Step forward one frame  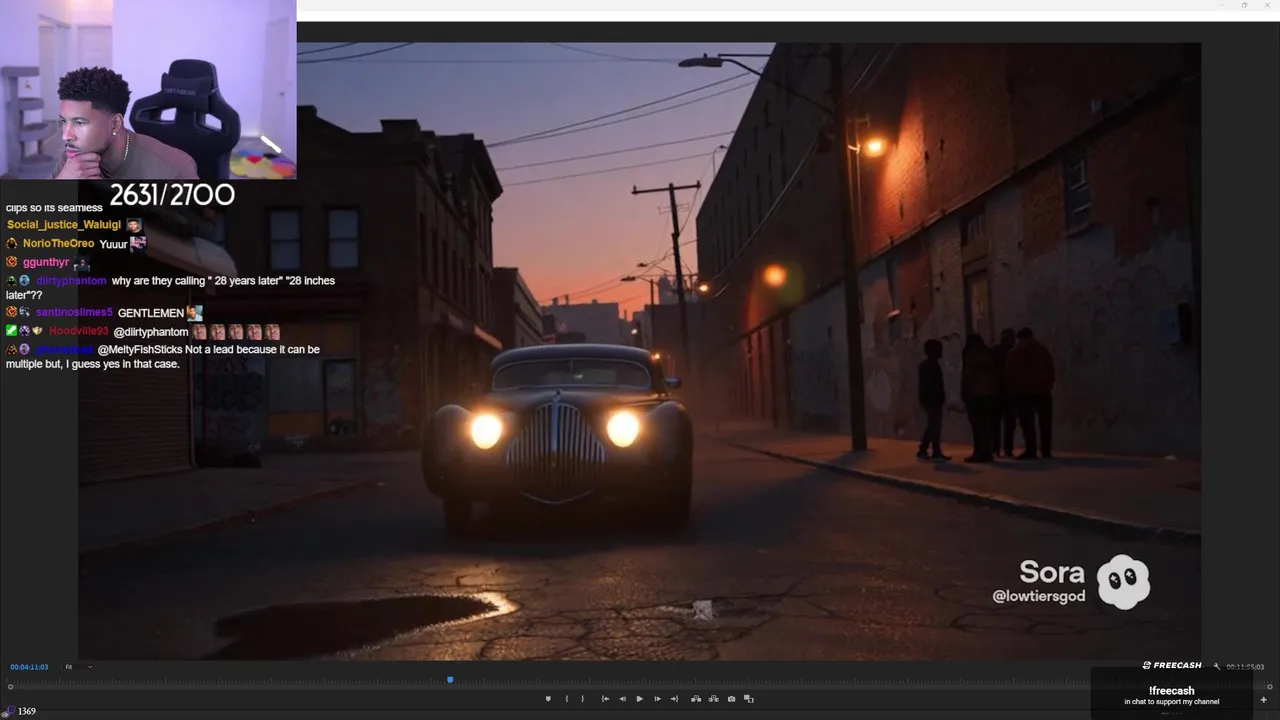pos(657,699)
